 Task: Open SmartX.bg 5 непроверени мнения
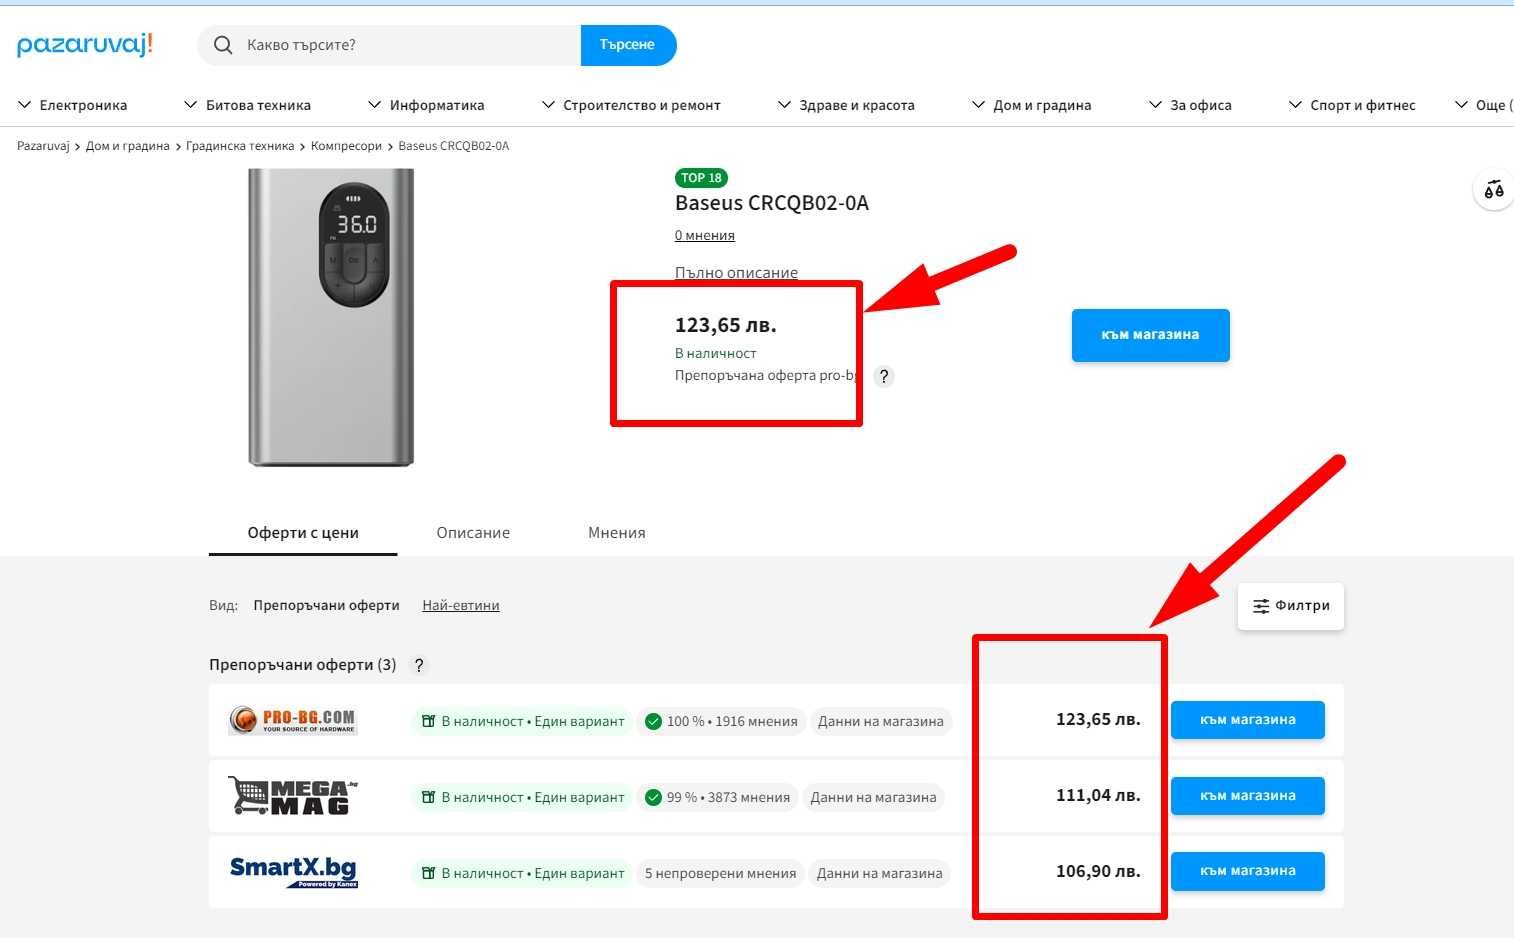coord(721,873)
